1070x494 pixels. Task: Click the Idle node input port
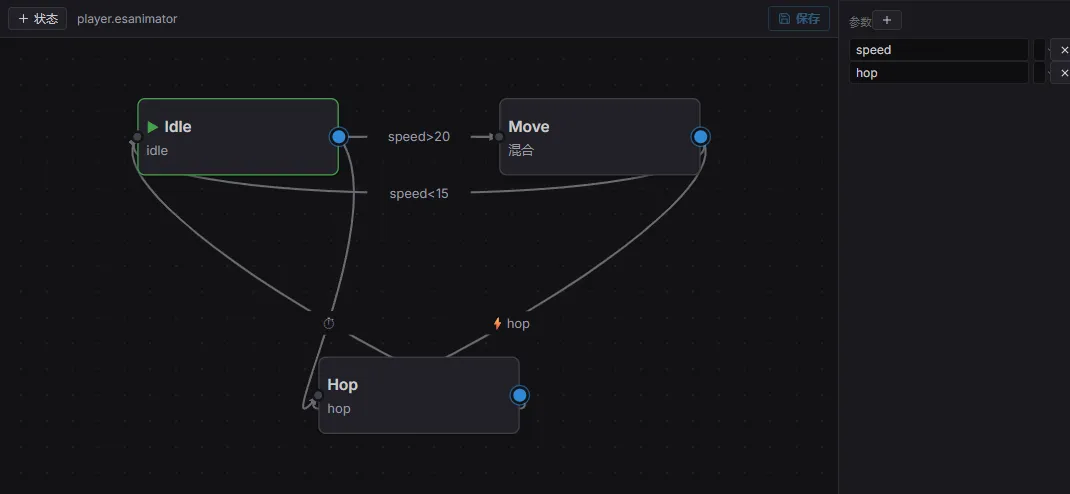137,136
